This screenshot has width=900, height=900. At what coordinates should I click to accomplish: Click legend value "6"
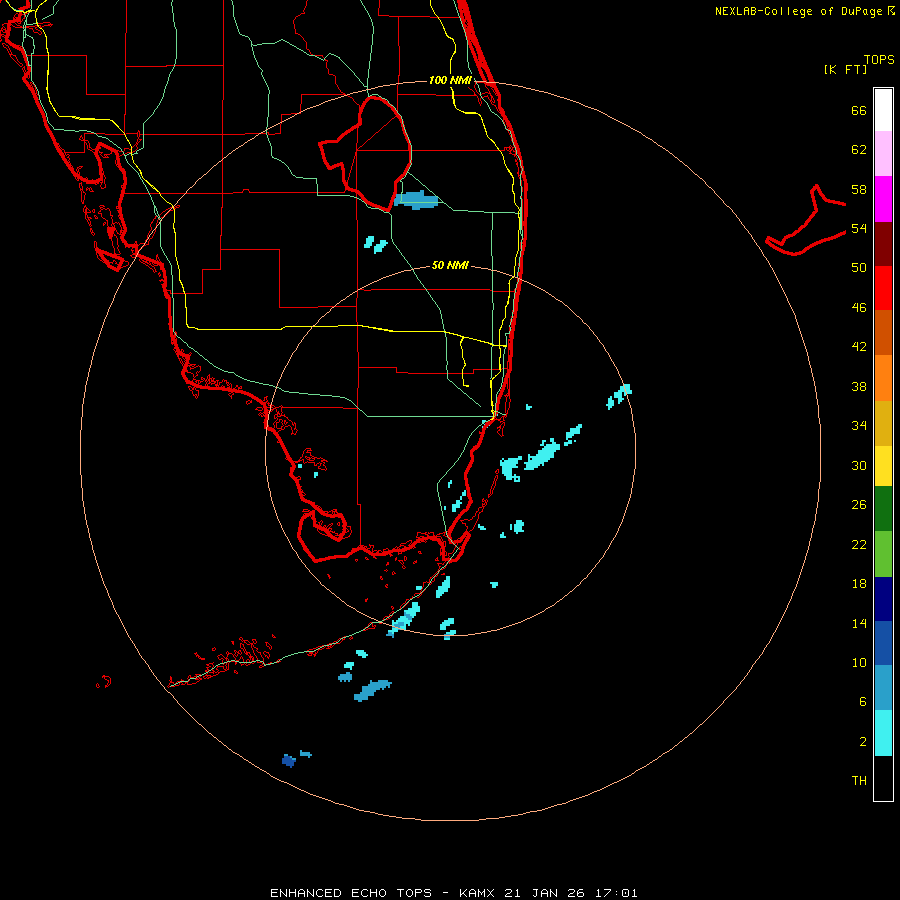pos(863,702)
